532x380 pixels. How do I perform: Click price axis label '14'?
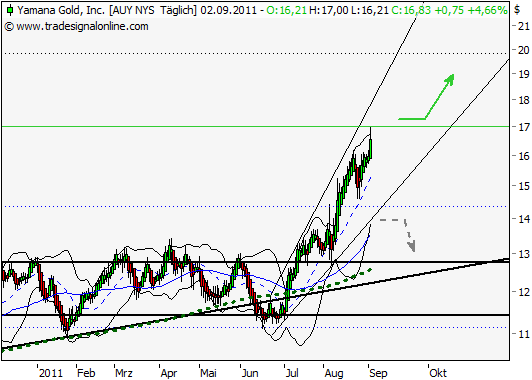(524, 219)
